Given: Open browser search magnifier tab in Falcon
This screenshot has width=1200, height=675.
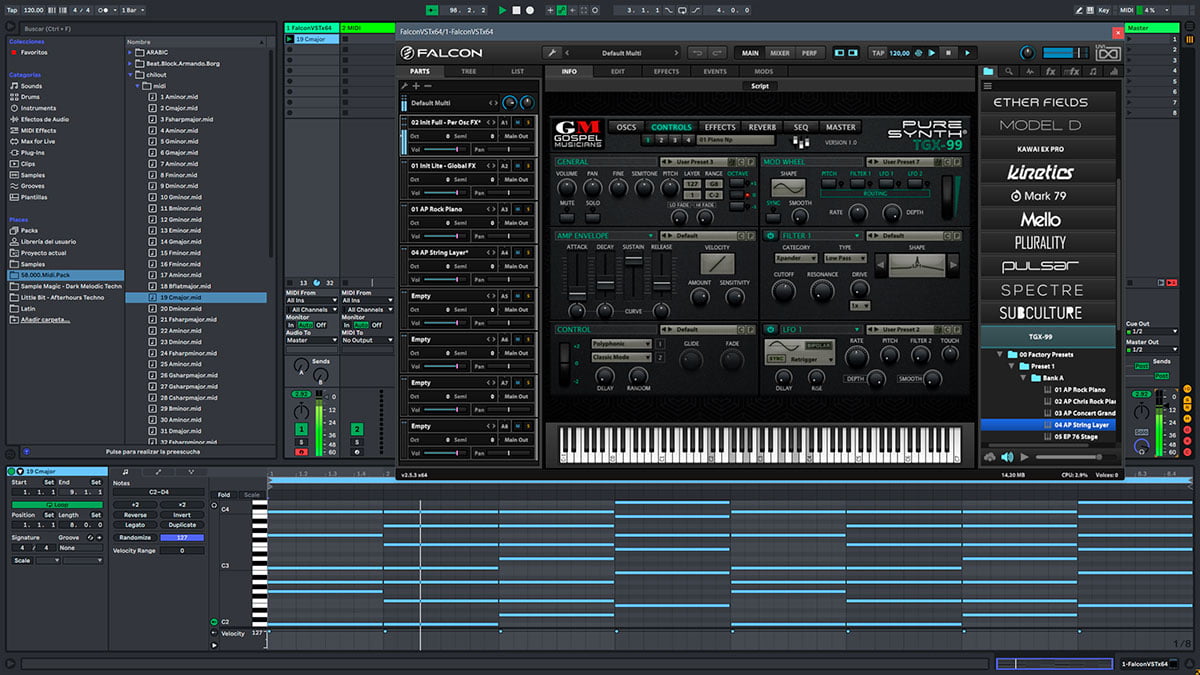Looking at the screenshot, I should [x=1009, y=71].
